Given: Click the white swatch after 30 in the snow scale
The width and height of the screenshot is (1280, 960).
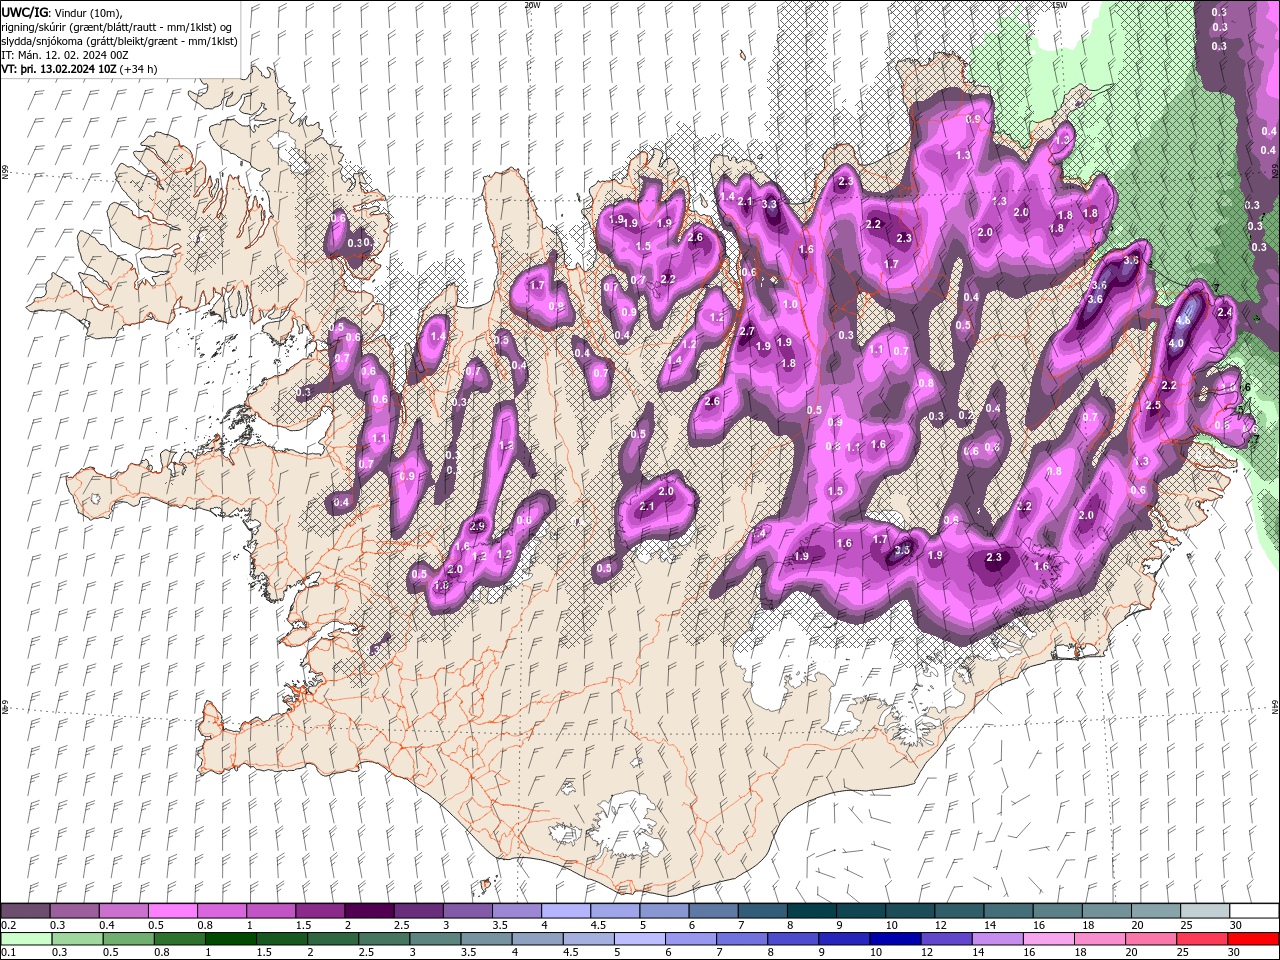Looking at the screenshot, I should click(1252, 911).
